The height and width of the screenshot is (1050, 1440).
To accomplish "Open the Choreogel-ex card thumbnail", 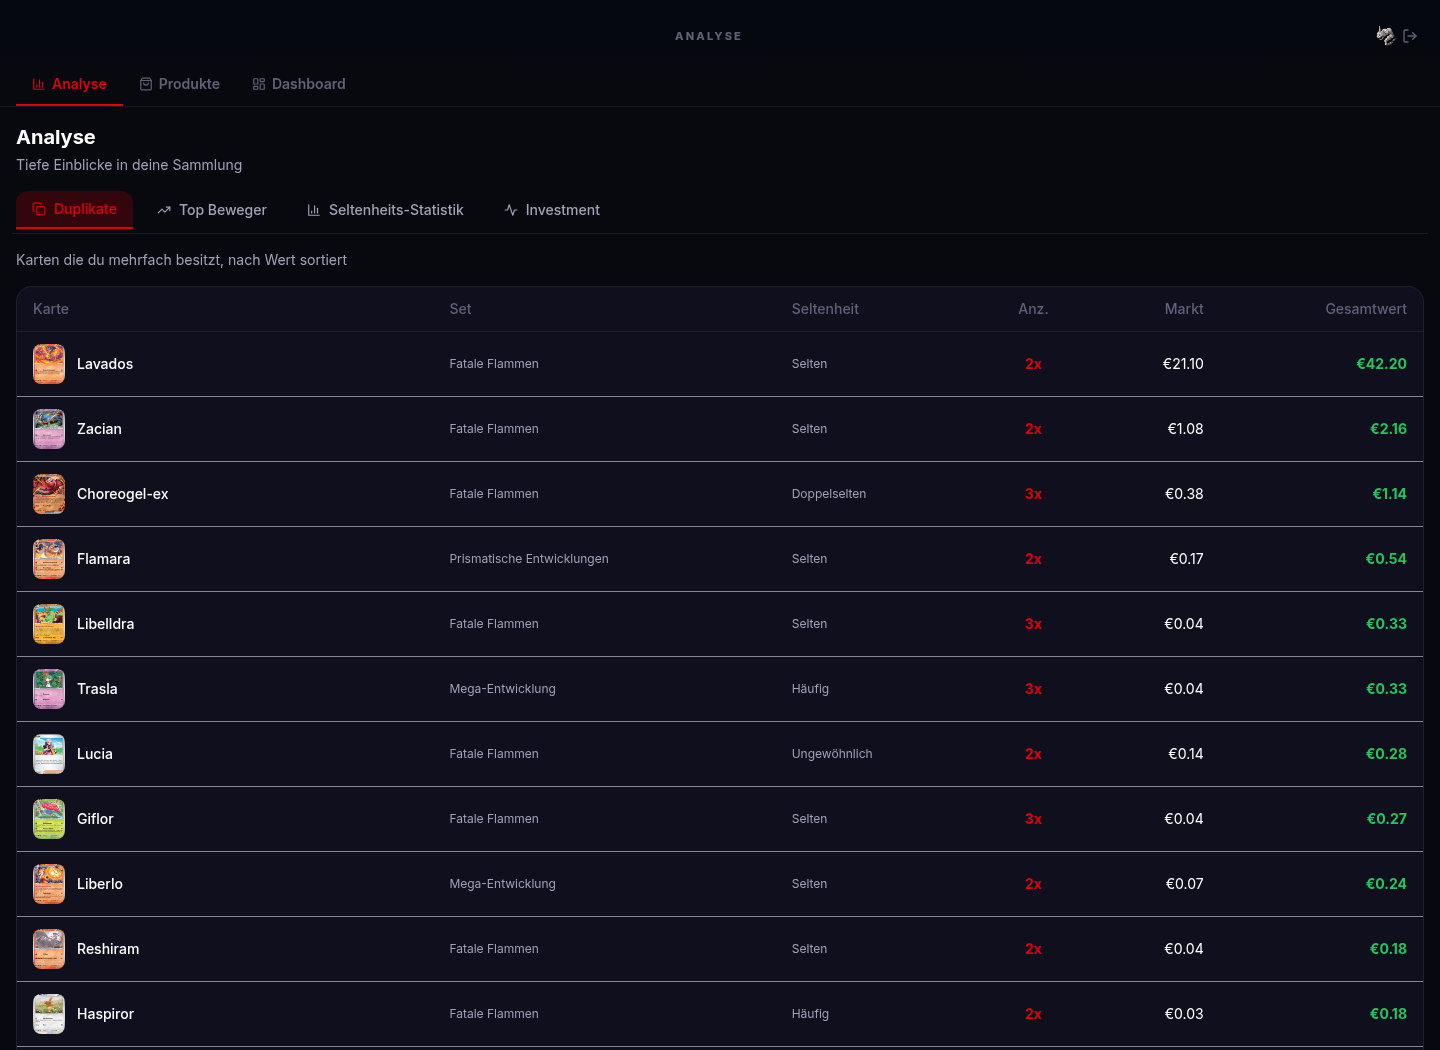I will coord(49,494).
